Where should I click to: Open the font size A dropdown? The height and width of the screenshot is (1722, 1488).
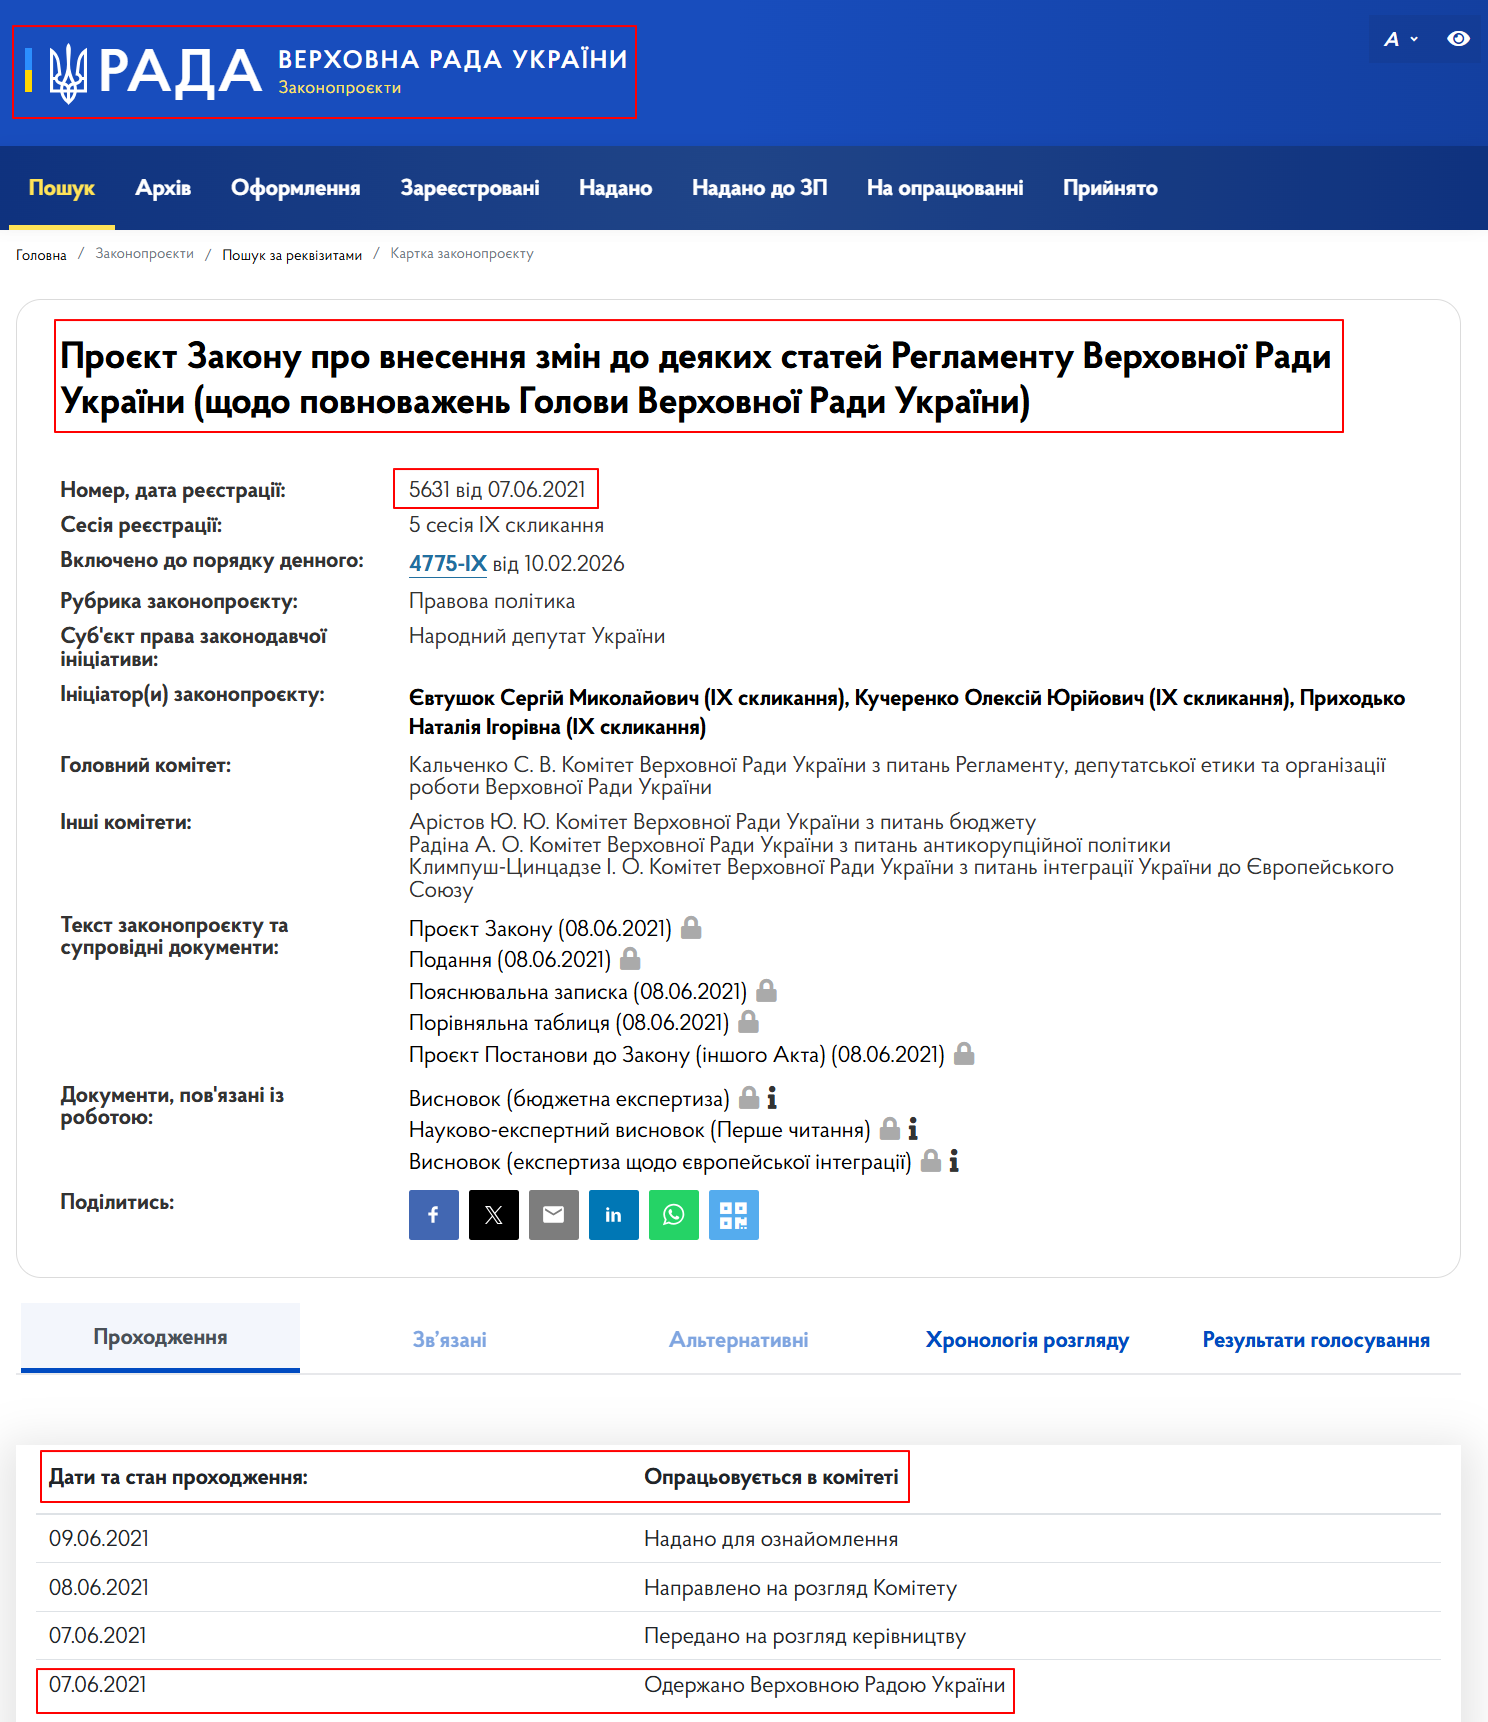pos(1401,39)
